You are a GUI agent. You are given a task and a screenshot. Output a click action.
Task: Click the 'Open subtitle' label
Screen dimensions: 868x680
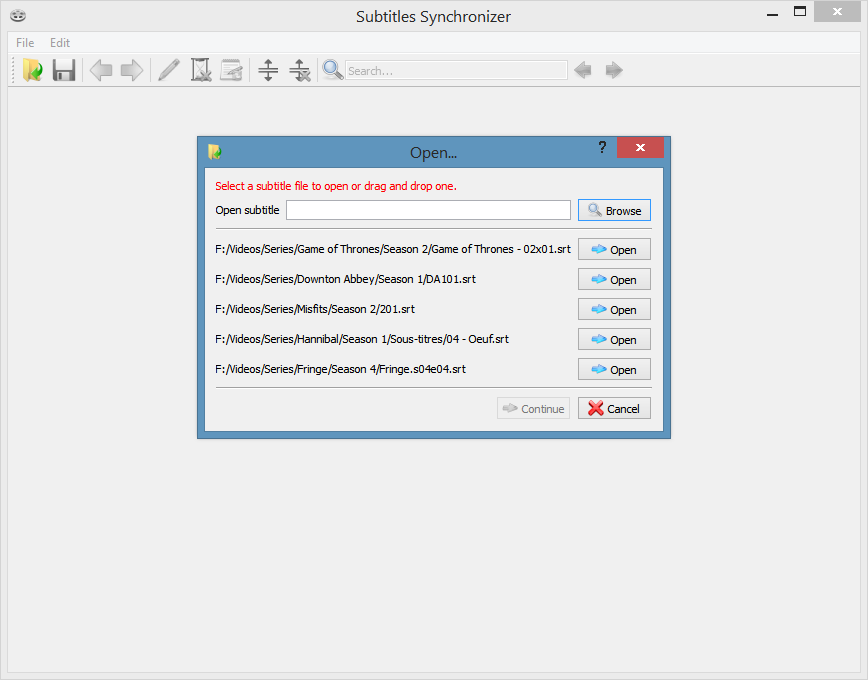(247, 210)
